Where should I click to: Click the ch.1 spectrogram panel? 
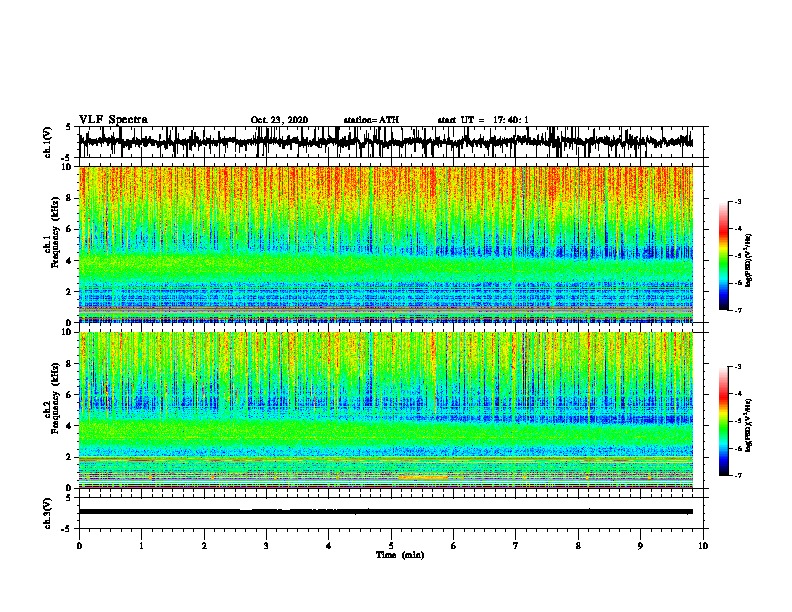(386, 244)
